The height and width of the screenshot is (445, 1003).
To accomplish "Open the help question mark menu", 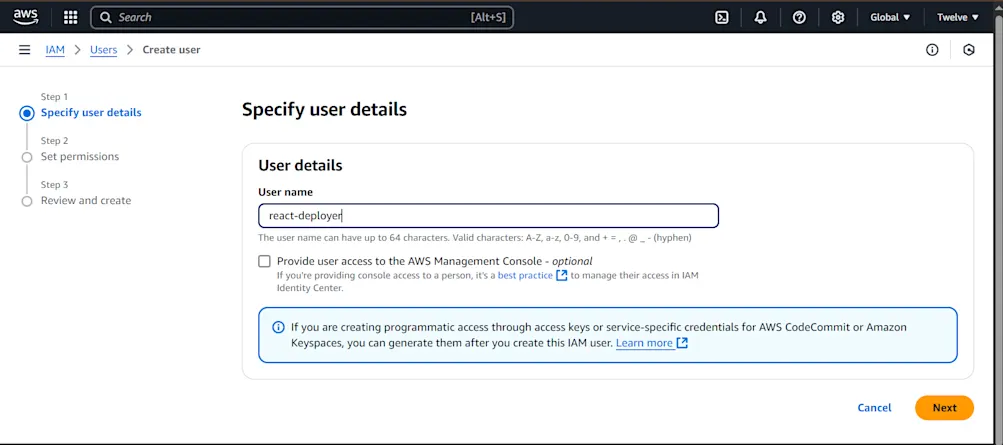I will (799, 17).
